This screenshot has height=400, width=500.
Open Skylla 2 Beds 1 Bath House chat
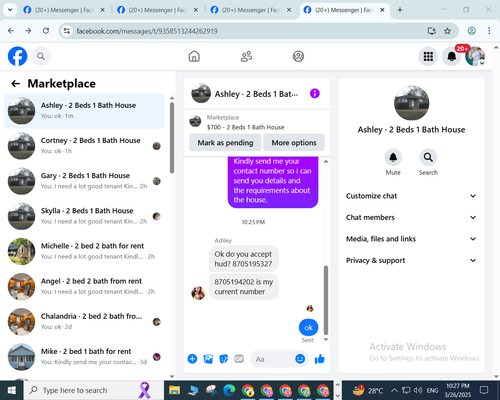coord(84,216)
